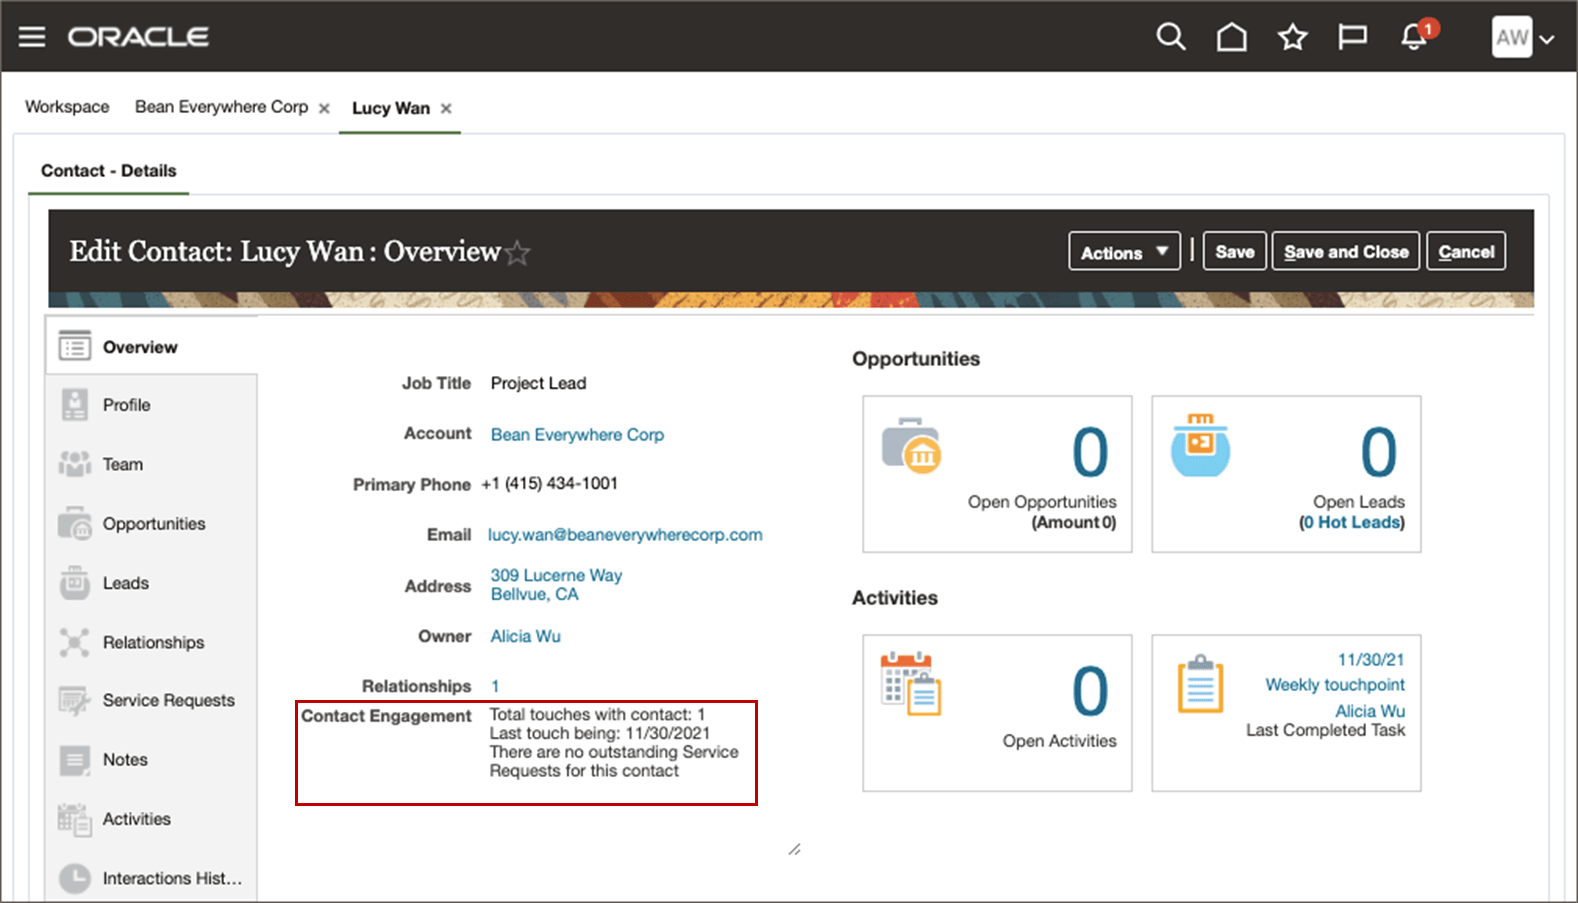
Task: Click Alicia Wu in Last Completed Task
Action: (1370, 711)
